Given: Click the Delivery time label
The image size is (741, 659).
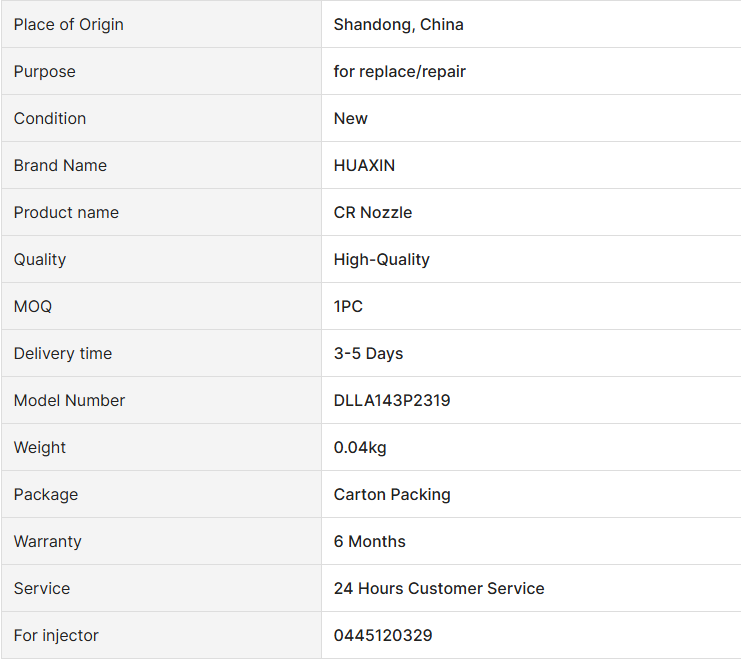Looking at the screenshot, I should coord(62,354).
